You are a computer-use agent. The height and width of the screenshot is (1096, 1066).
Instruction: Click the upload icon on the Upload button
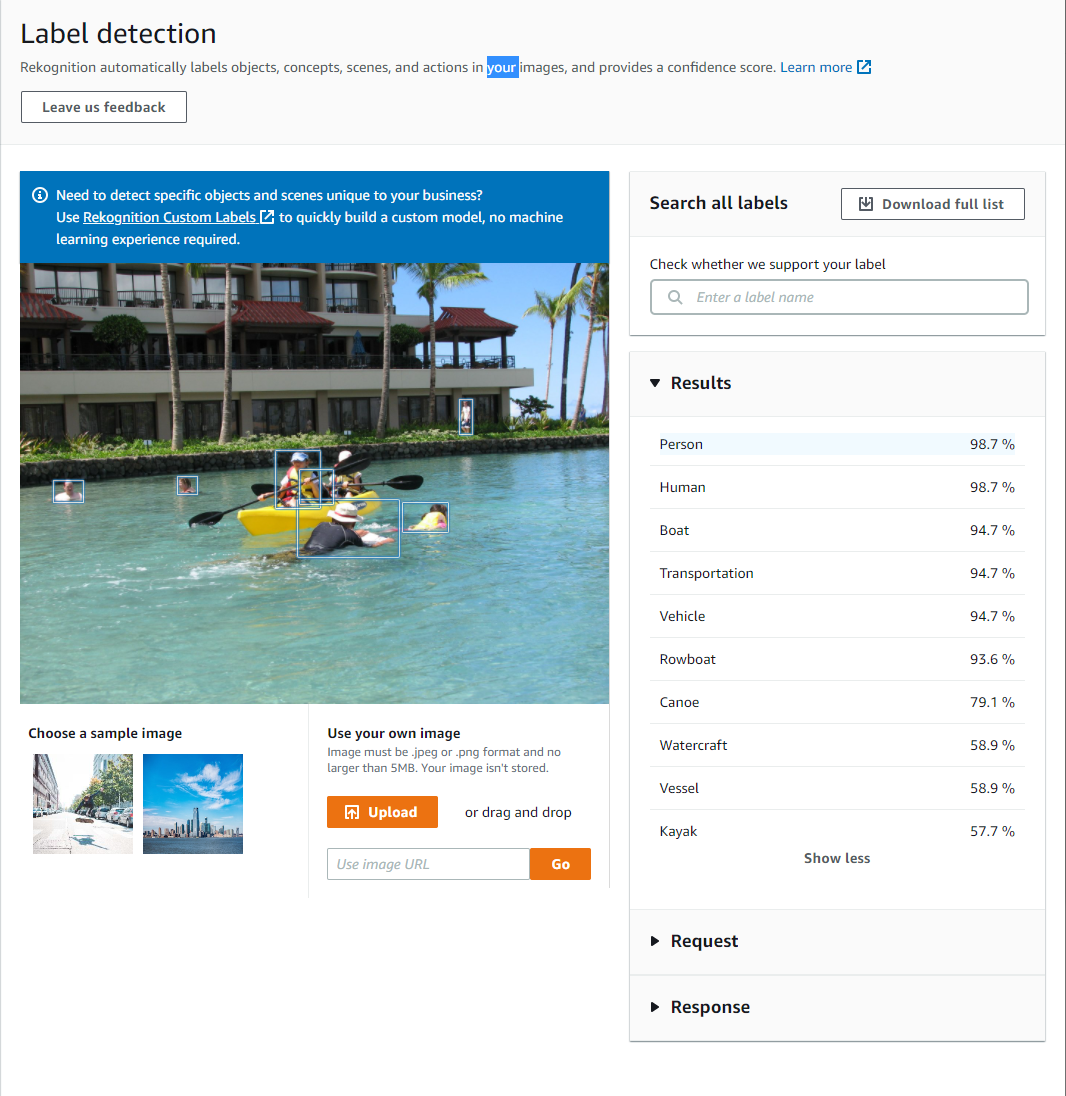352,812
